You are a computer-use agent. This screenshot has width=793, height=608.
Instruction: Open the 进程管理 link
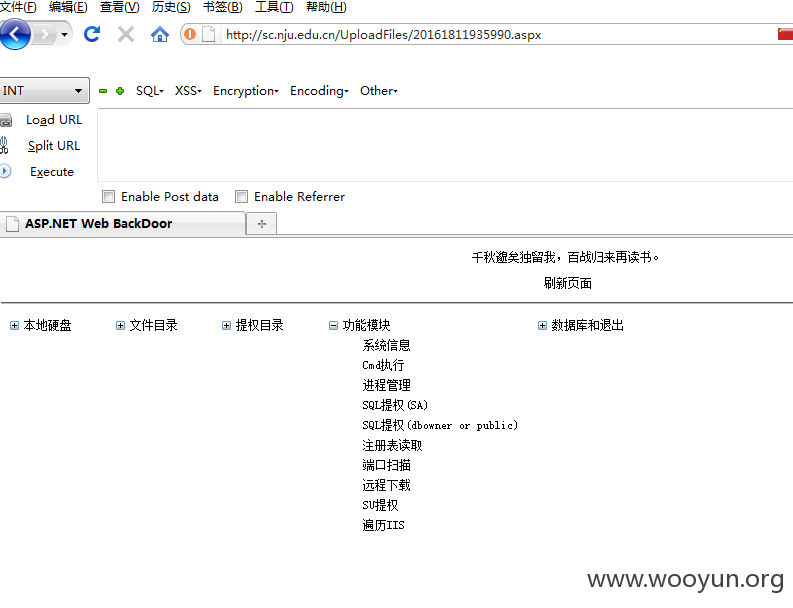[x=386, y=385]
